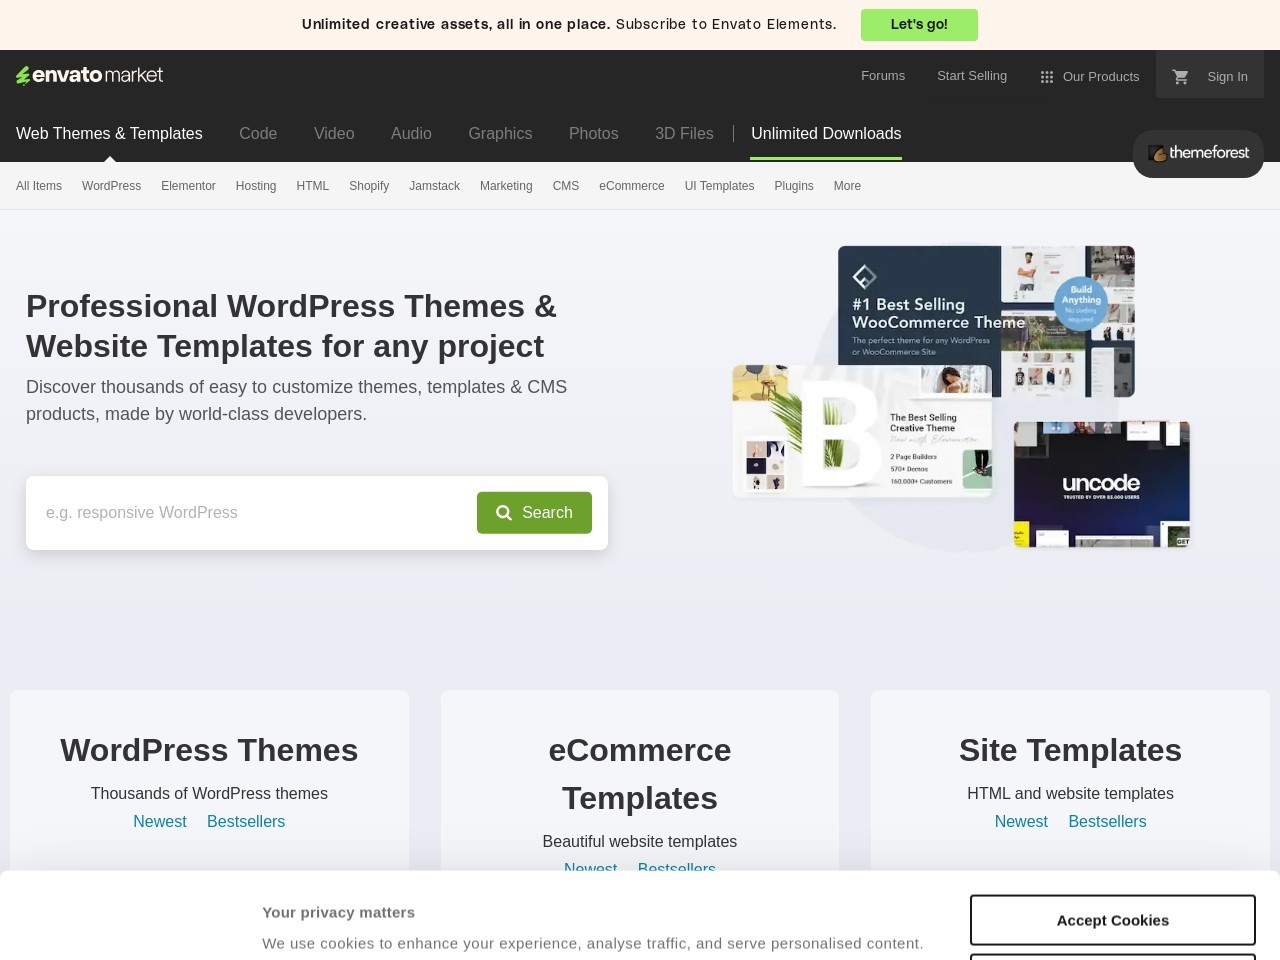Click Newest under WordPress Themes
The width and height of the screenshot is (1280, 960).
click(x=160, y=821)
